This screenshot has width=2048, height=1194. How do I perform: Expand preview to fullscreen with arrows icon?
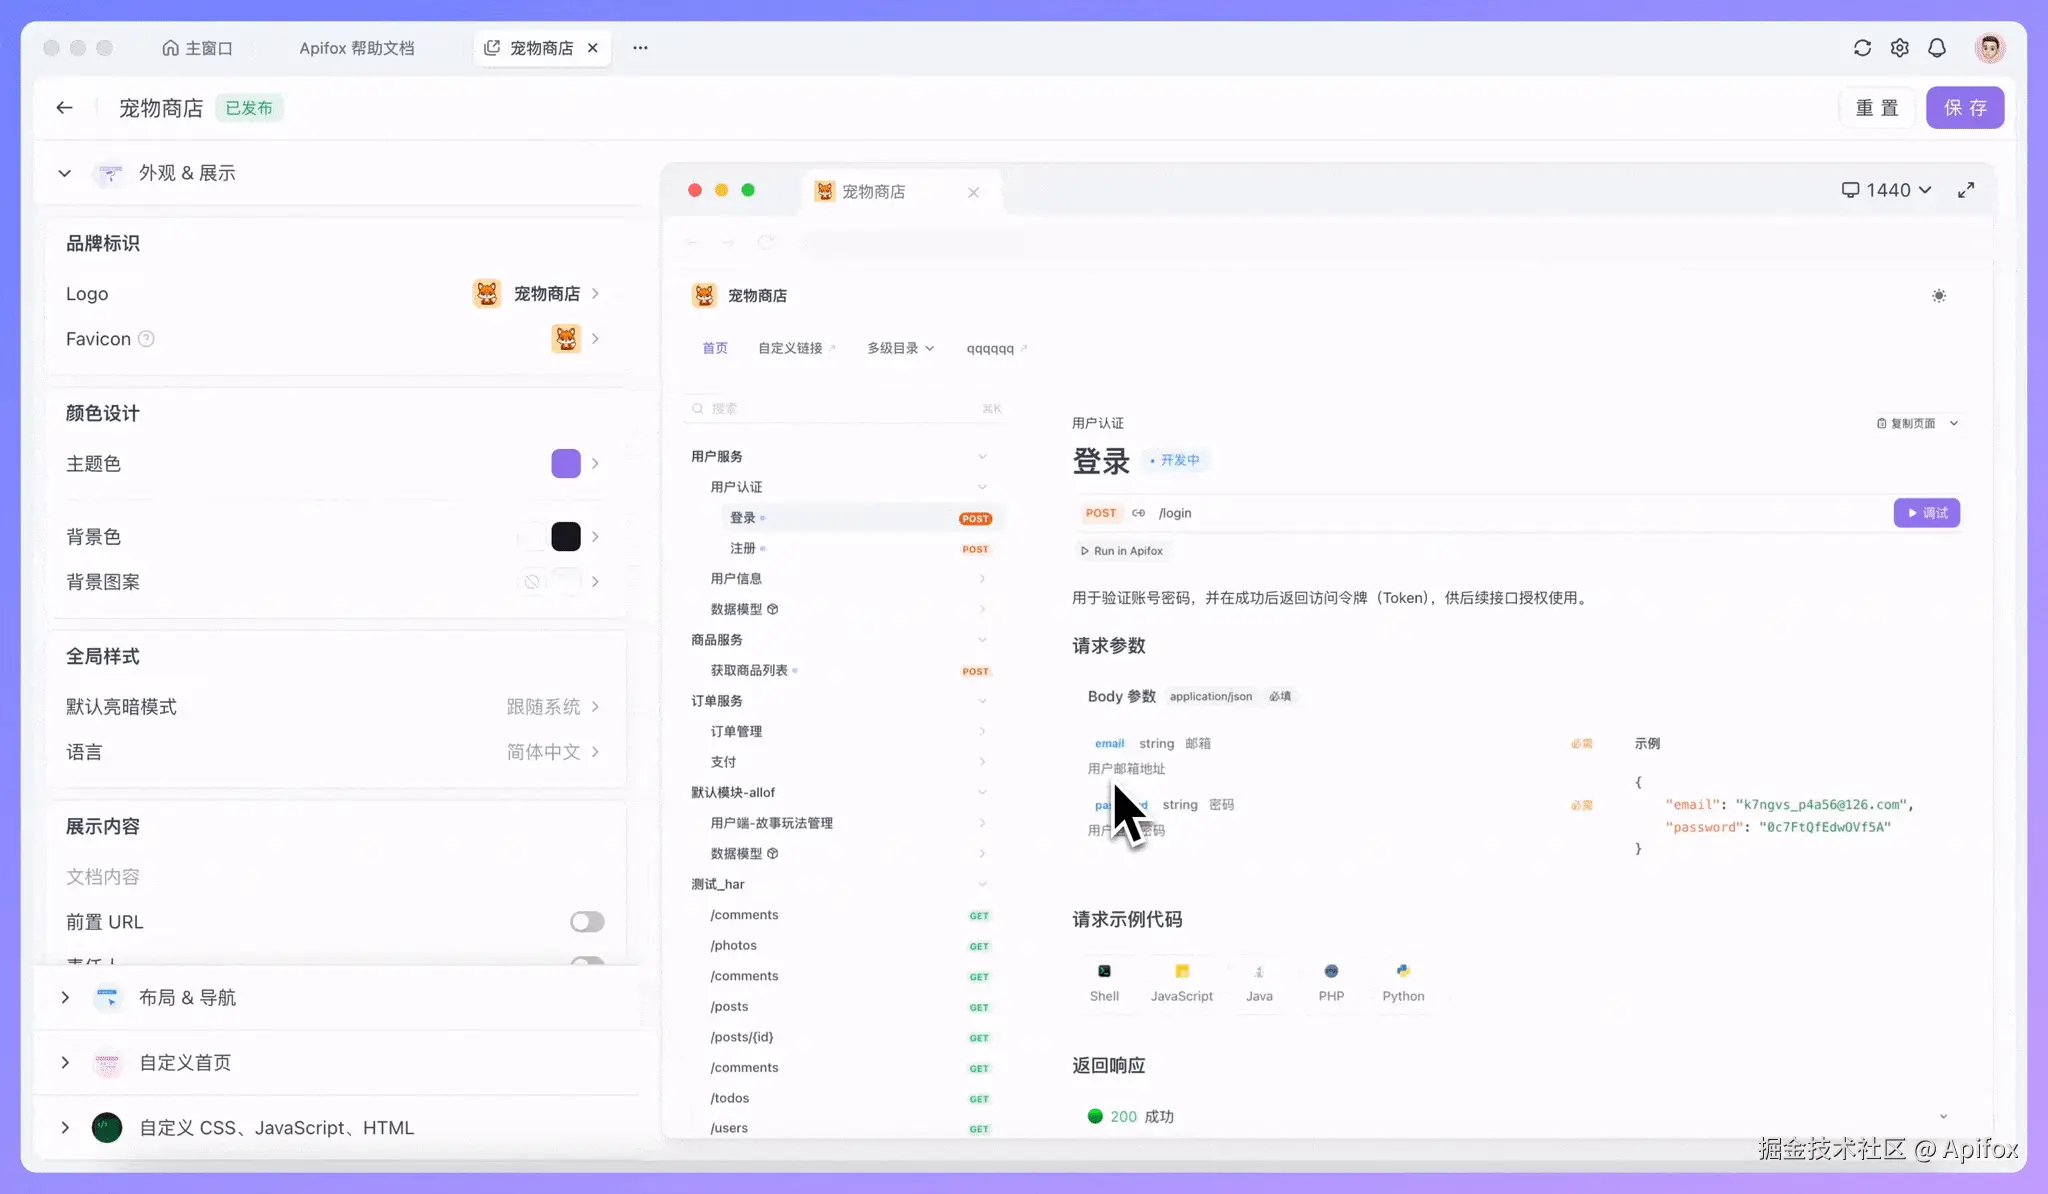click(1966, 190)
